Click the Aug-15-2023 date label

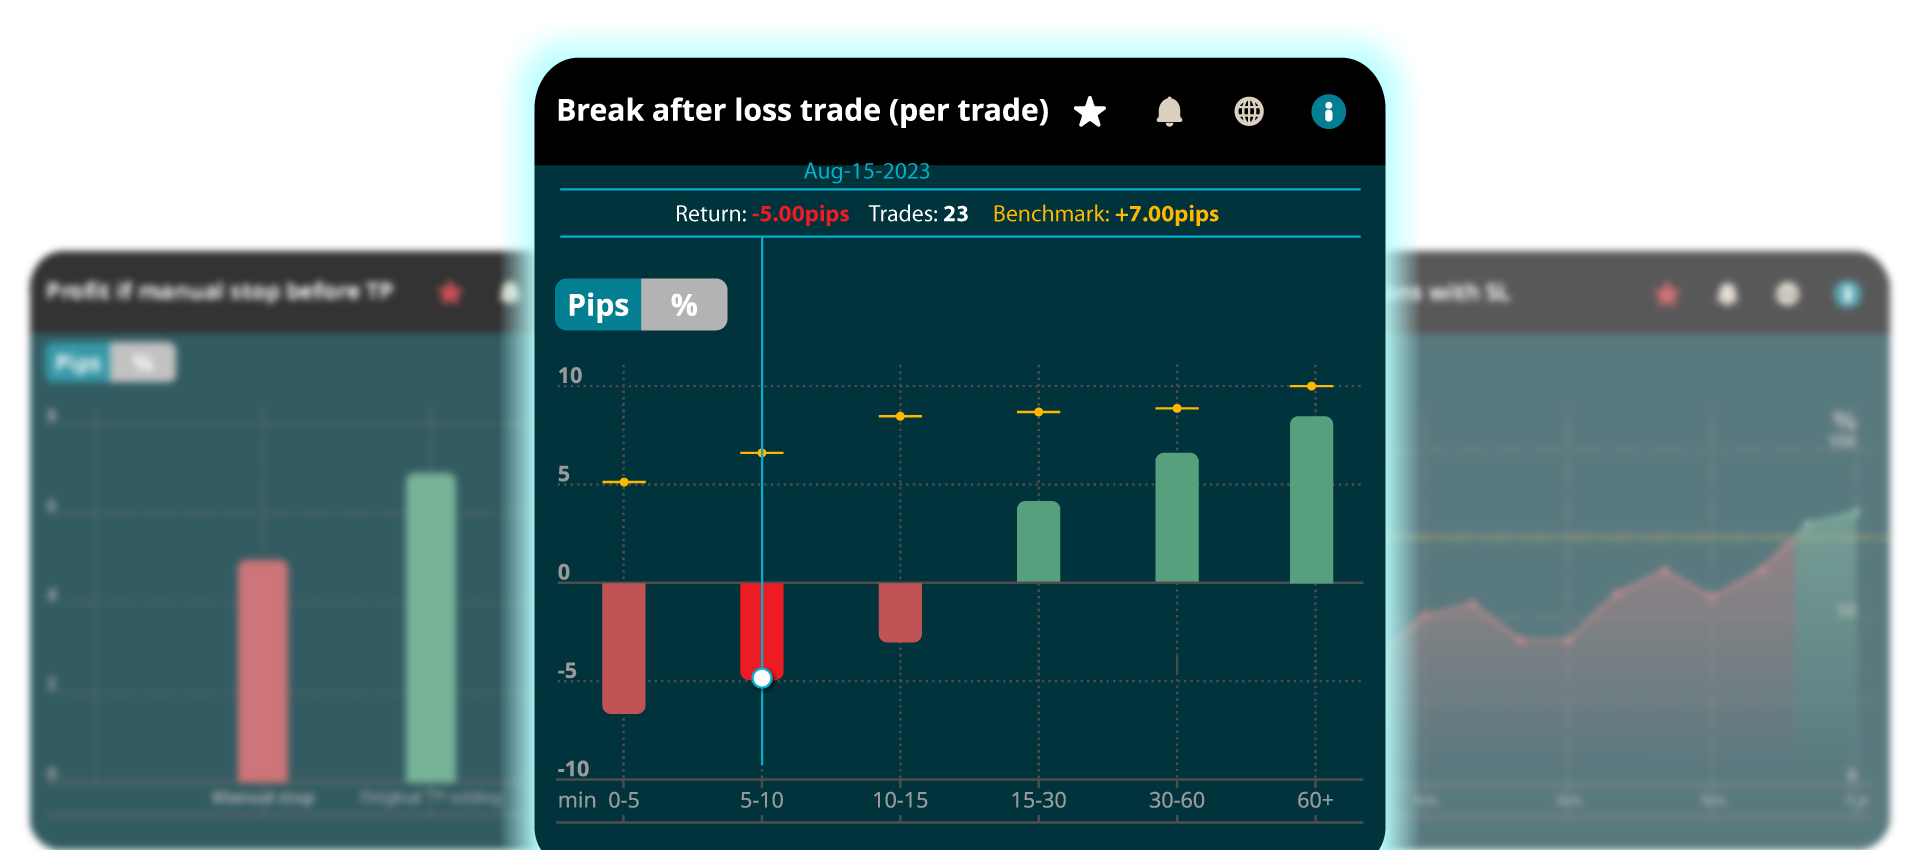click(867, 172)
